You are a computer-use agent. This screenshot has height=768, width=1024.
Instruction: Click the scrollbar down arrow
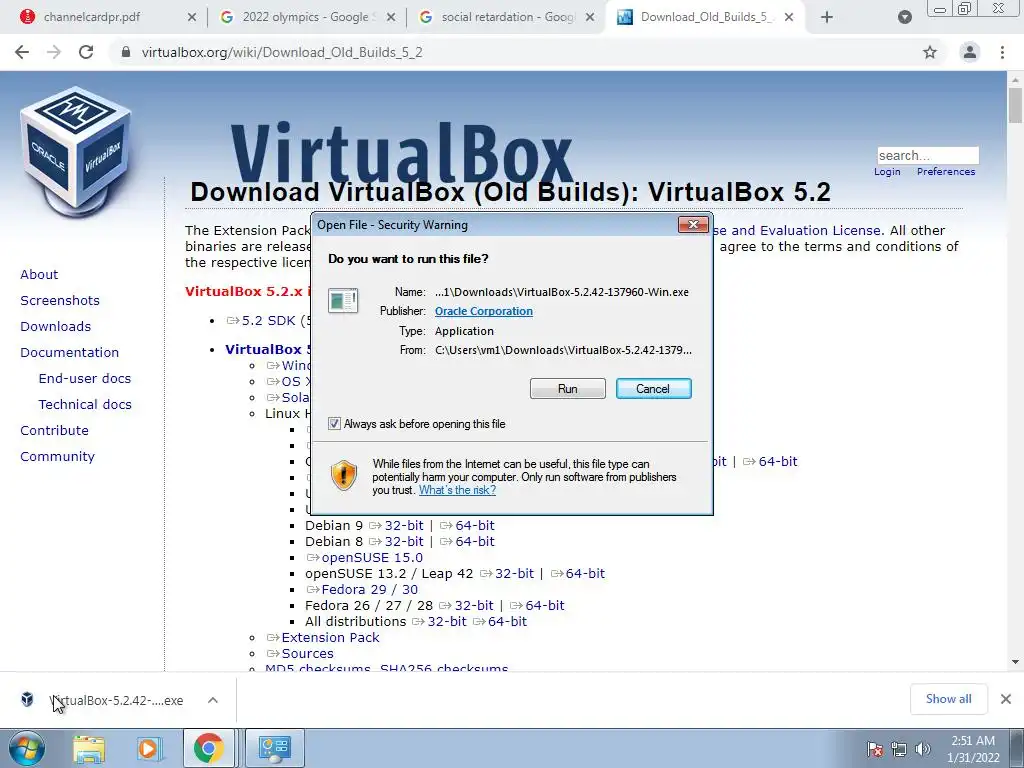(x=1015, y=662)
